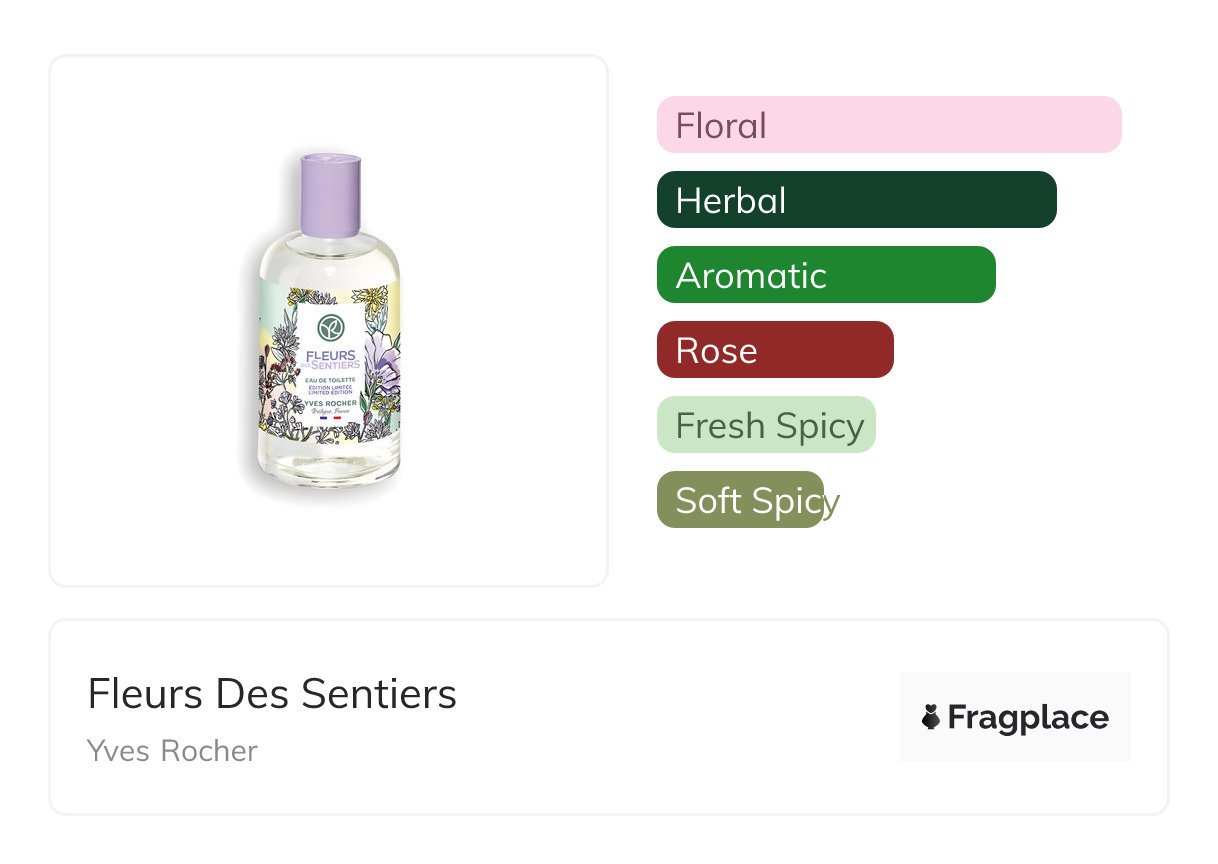Screen dimensions: 1218x864
Task: Click the purple bottle cap
Action: tap(330, 195)
